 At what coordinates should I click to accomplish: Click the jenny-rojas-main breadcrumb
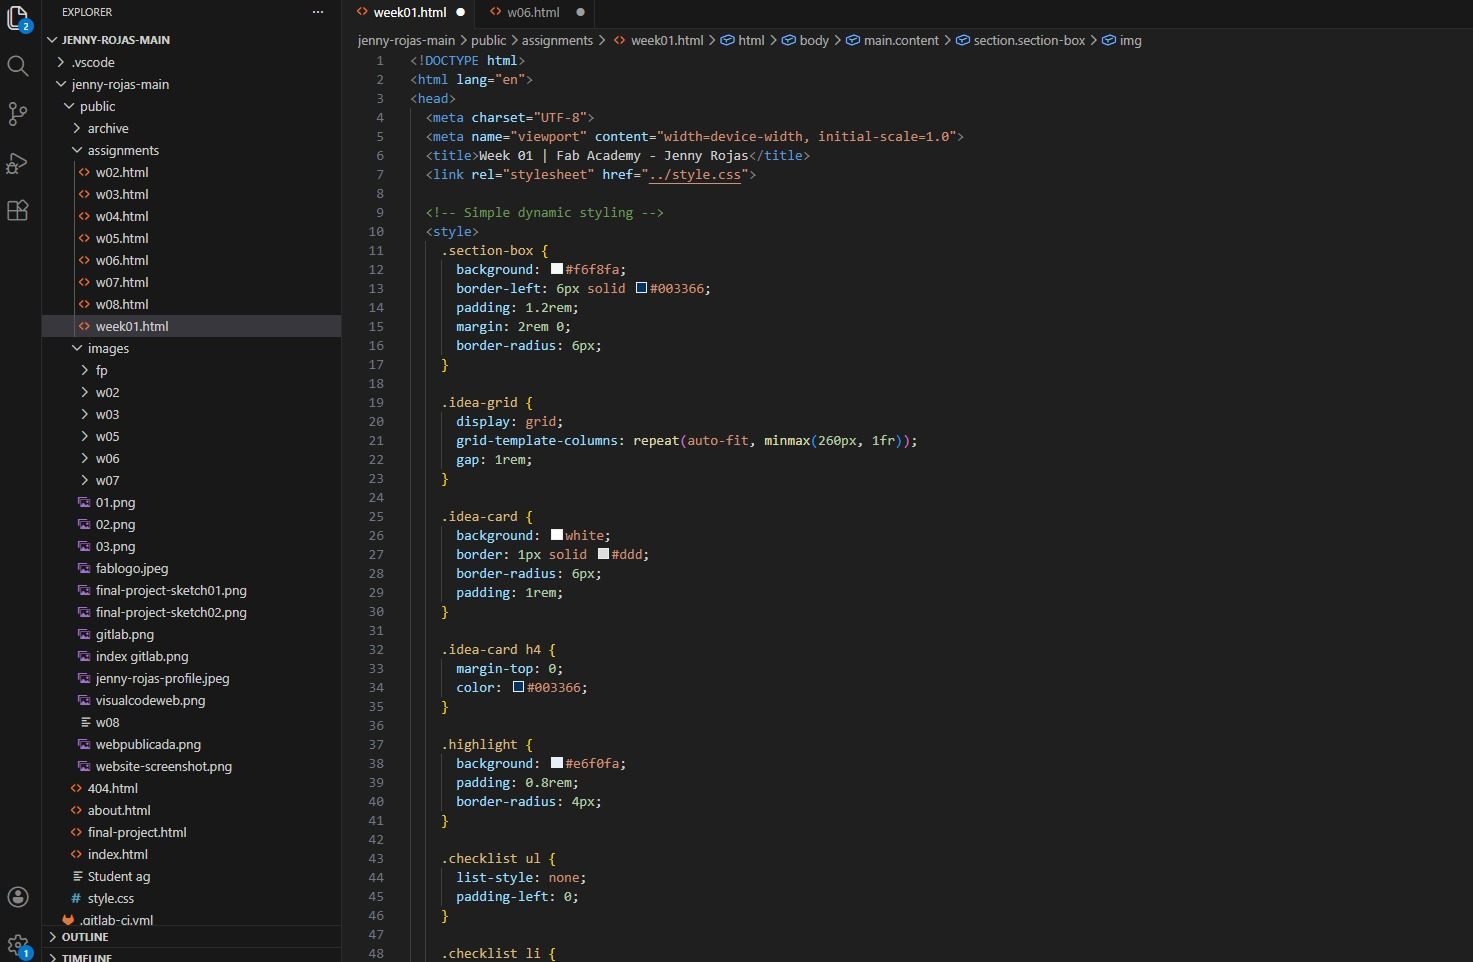pos(406,40)
